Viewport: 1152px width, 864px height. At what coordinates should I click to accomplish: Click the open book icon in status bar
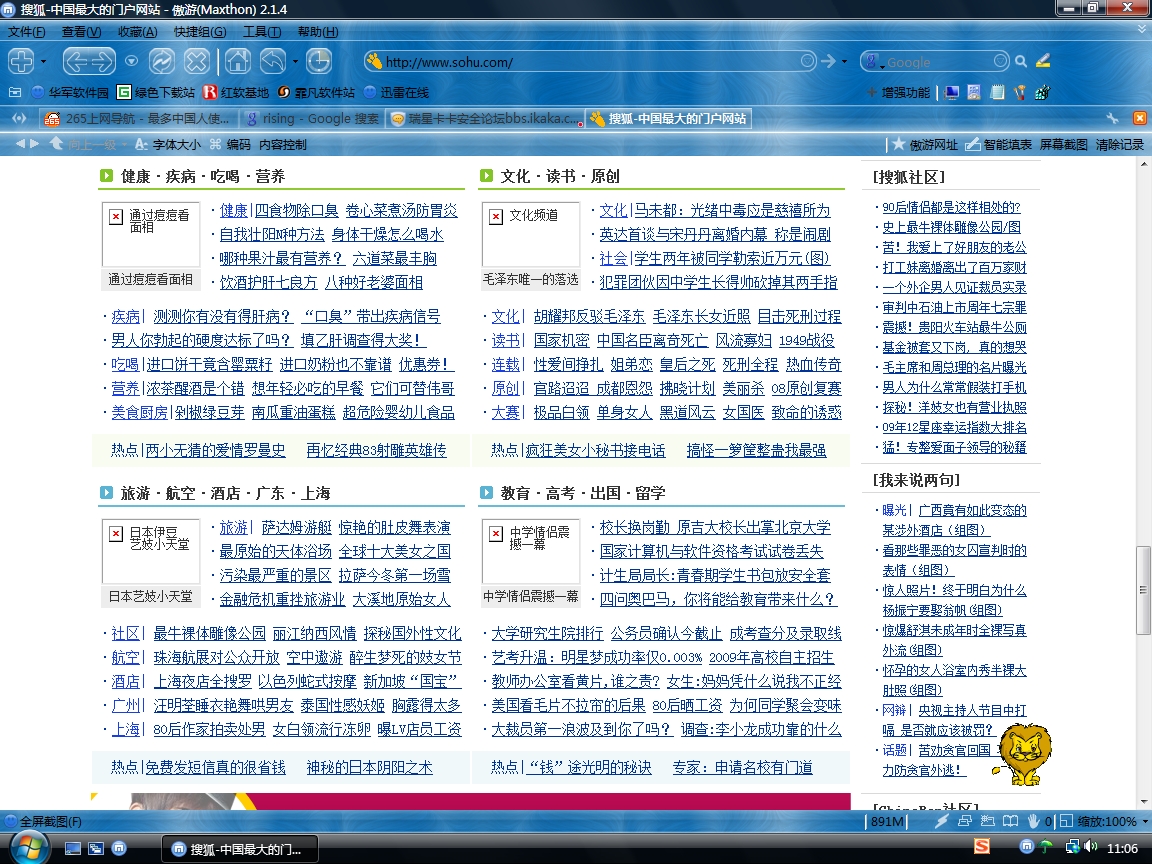click(x=1011, y=821)
